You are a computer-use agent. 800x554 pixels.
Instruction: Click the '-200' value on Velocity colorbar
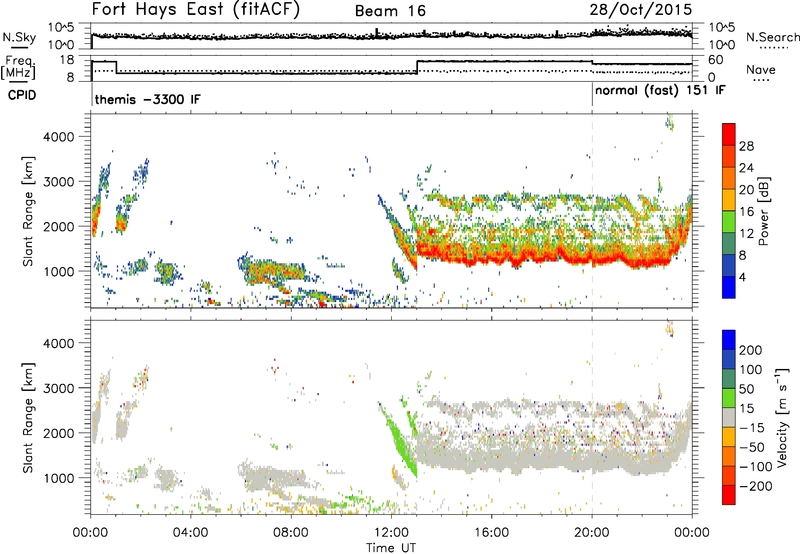756,486
